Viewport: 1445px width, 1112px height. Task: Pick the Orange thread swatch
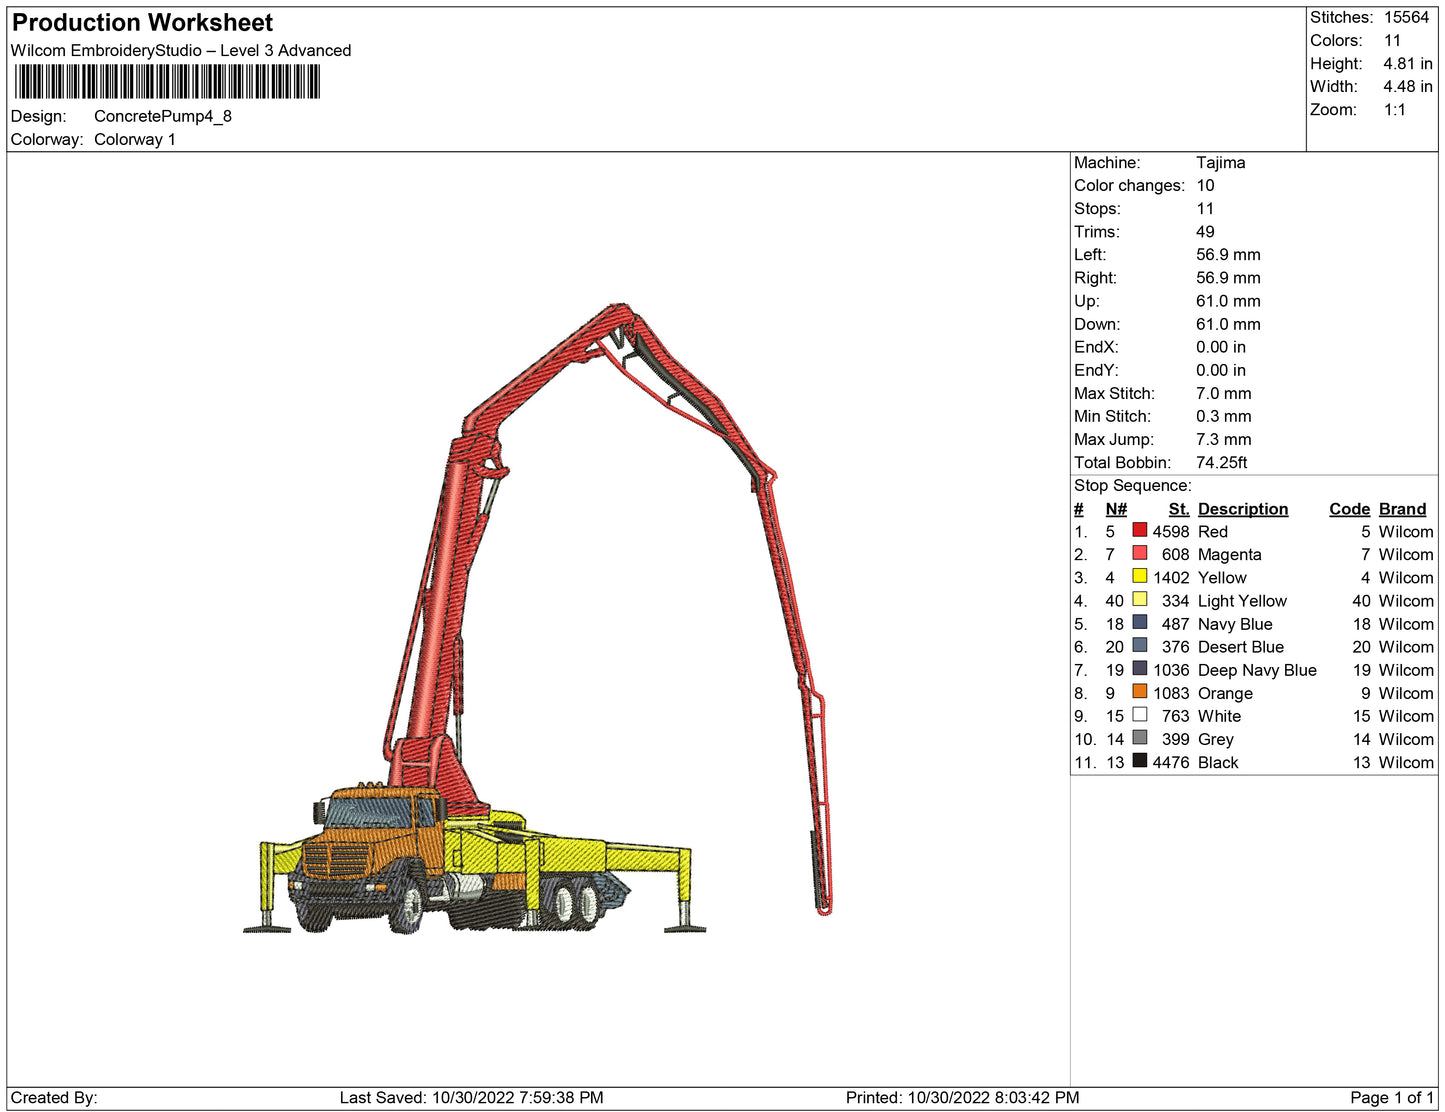(1139, 691)
